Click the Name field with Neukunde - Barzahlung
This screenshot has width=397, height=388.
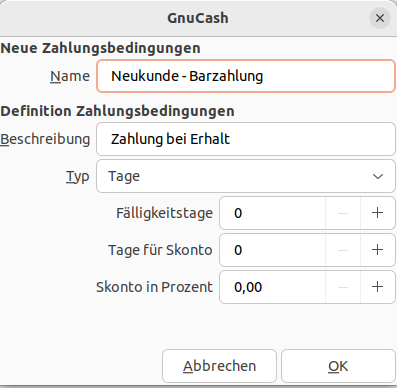coord(246,76)
